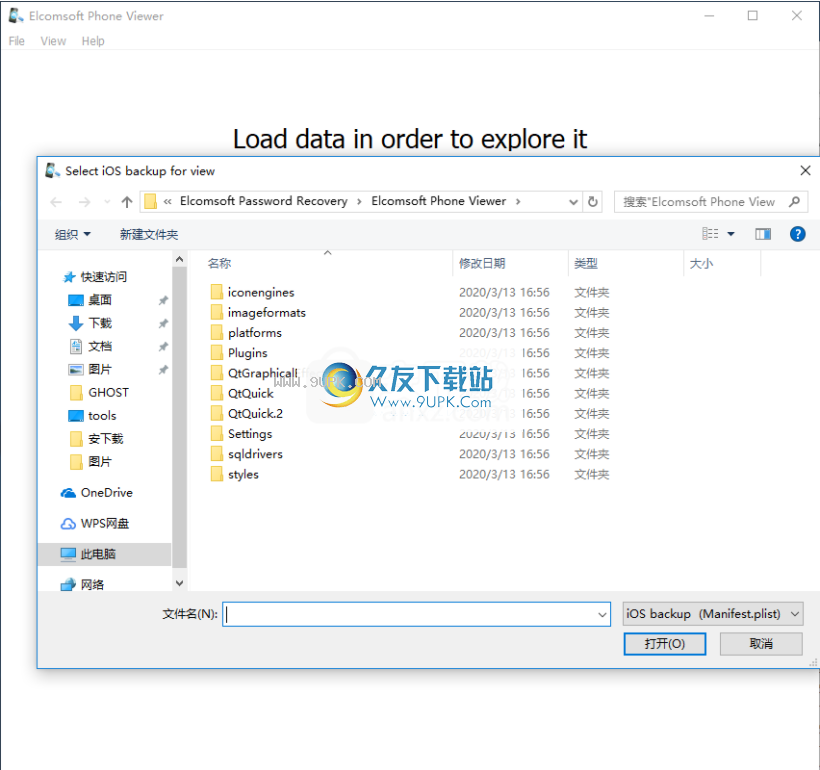Screen dimensions: 820x770
Task: Open the View menu
Action: pyautogui.click(x=53, y=41)
